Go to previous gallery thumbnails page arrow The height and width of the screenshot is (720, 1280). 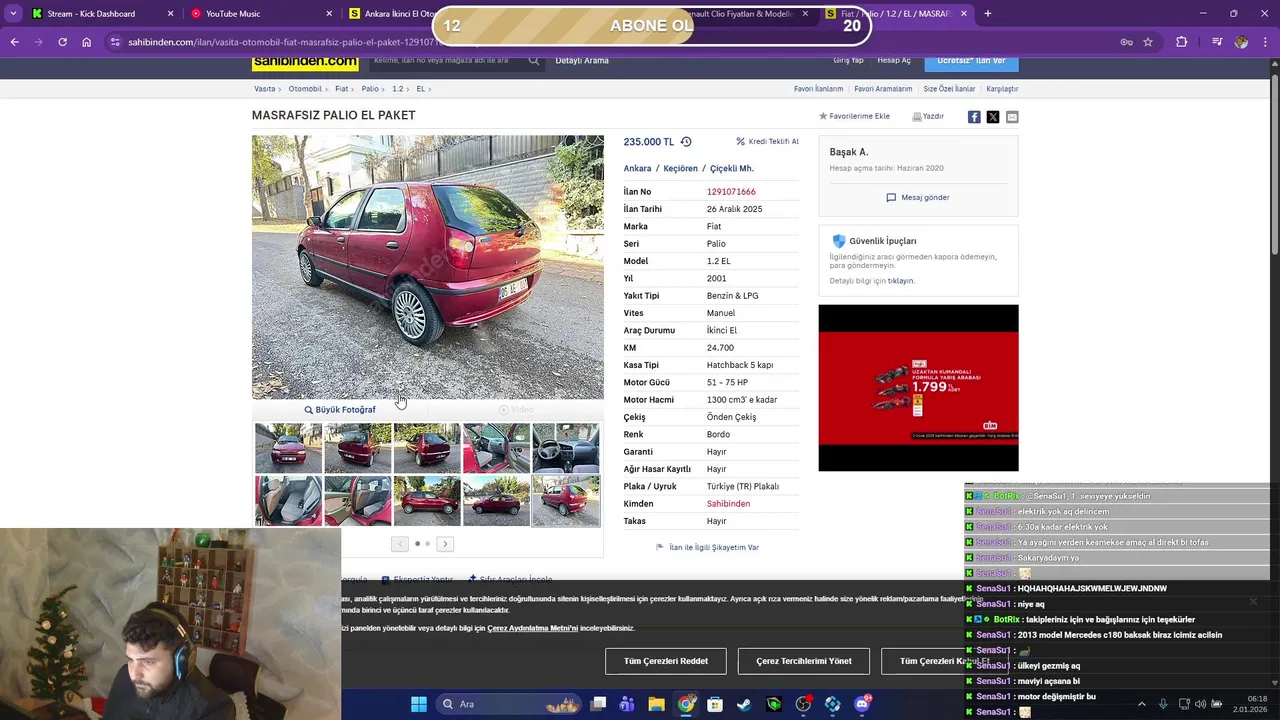click(400, 544)
